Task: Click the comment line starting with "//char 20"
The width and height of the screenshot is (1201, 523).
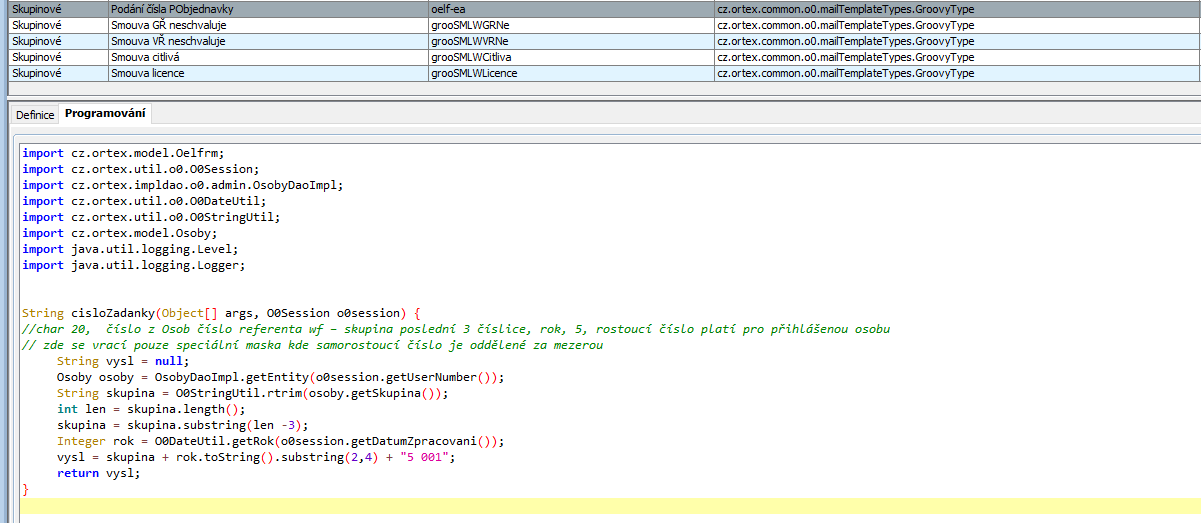Action: [x=300, y=329]
